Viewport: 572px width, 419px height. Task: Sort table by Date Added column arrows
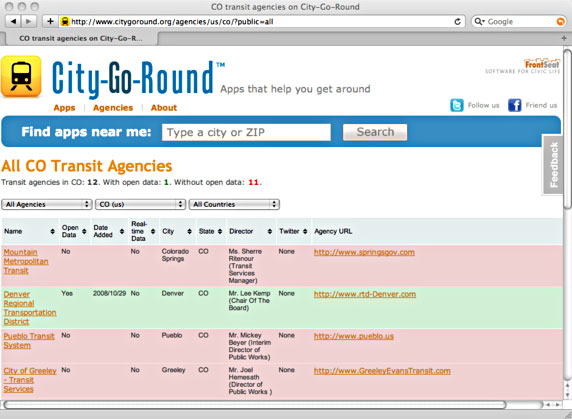coord(122,231)
